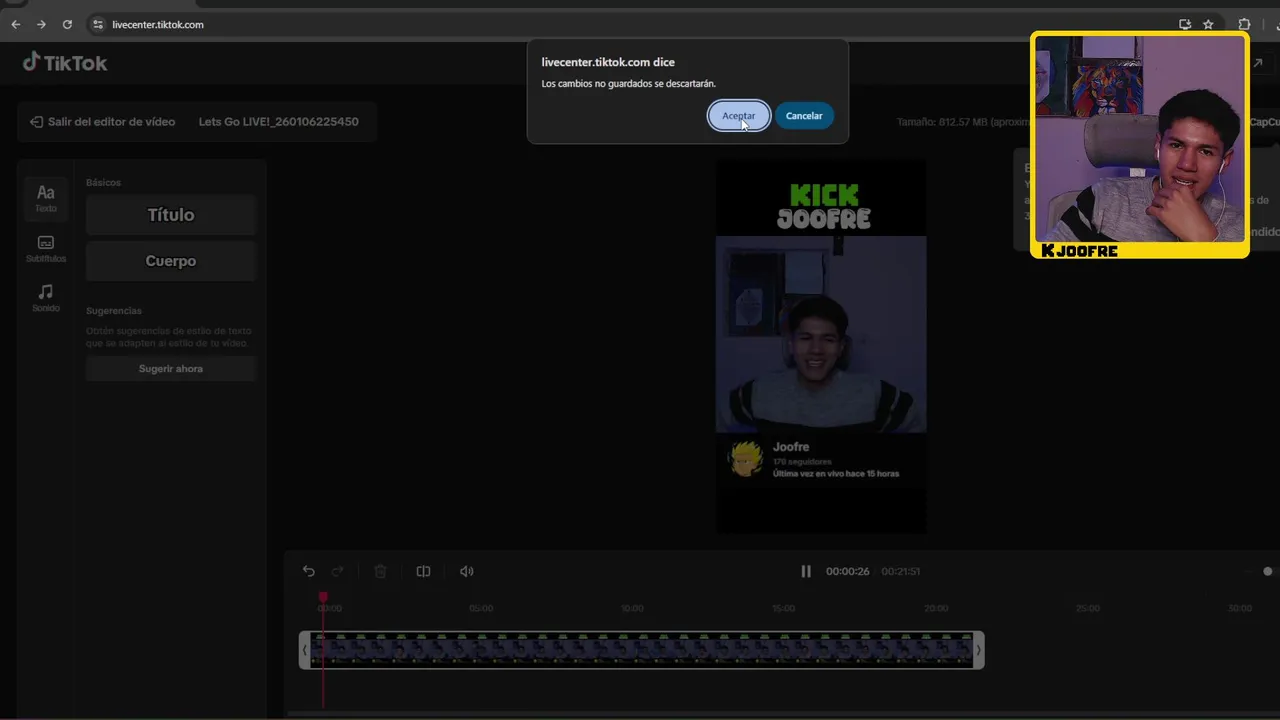
Task: Select the video clip on the timeline
Action: coord(641,650)
